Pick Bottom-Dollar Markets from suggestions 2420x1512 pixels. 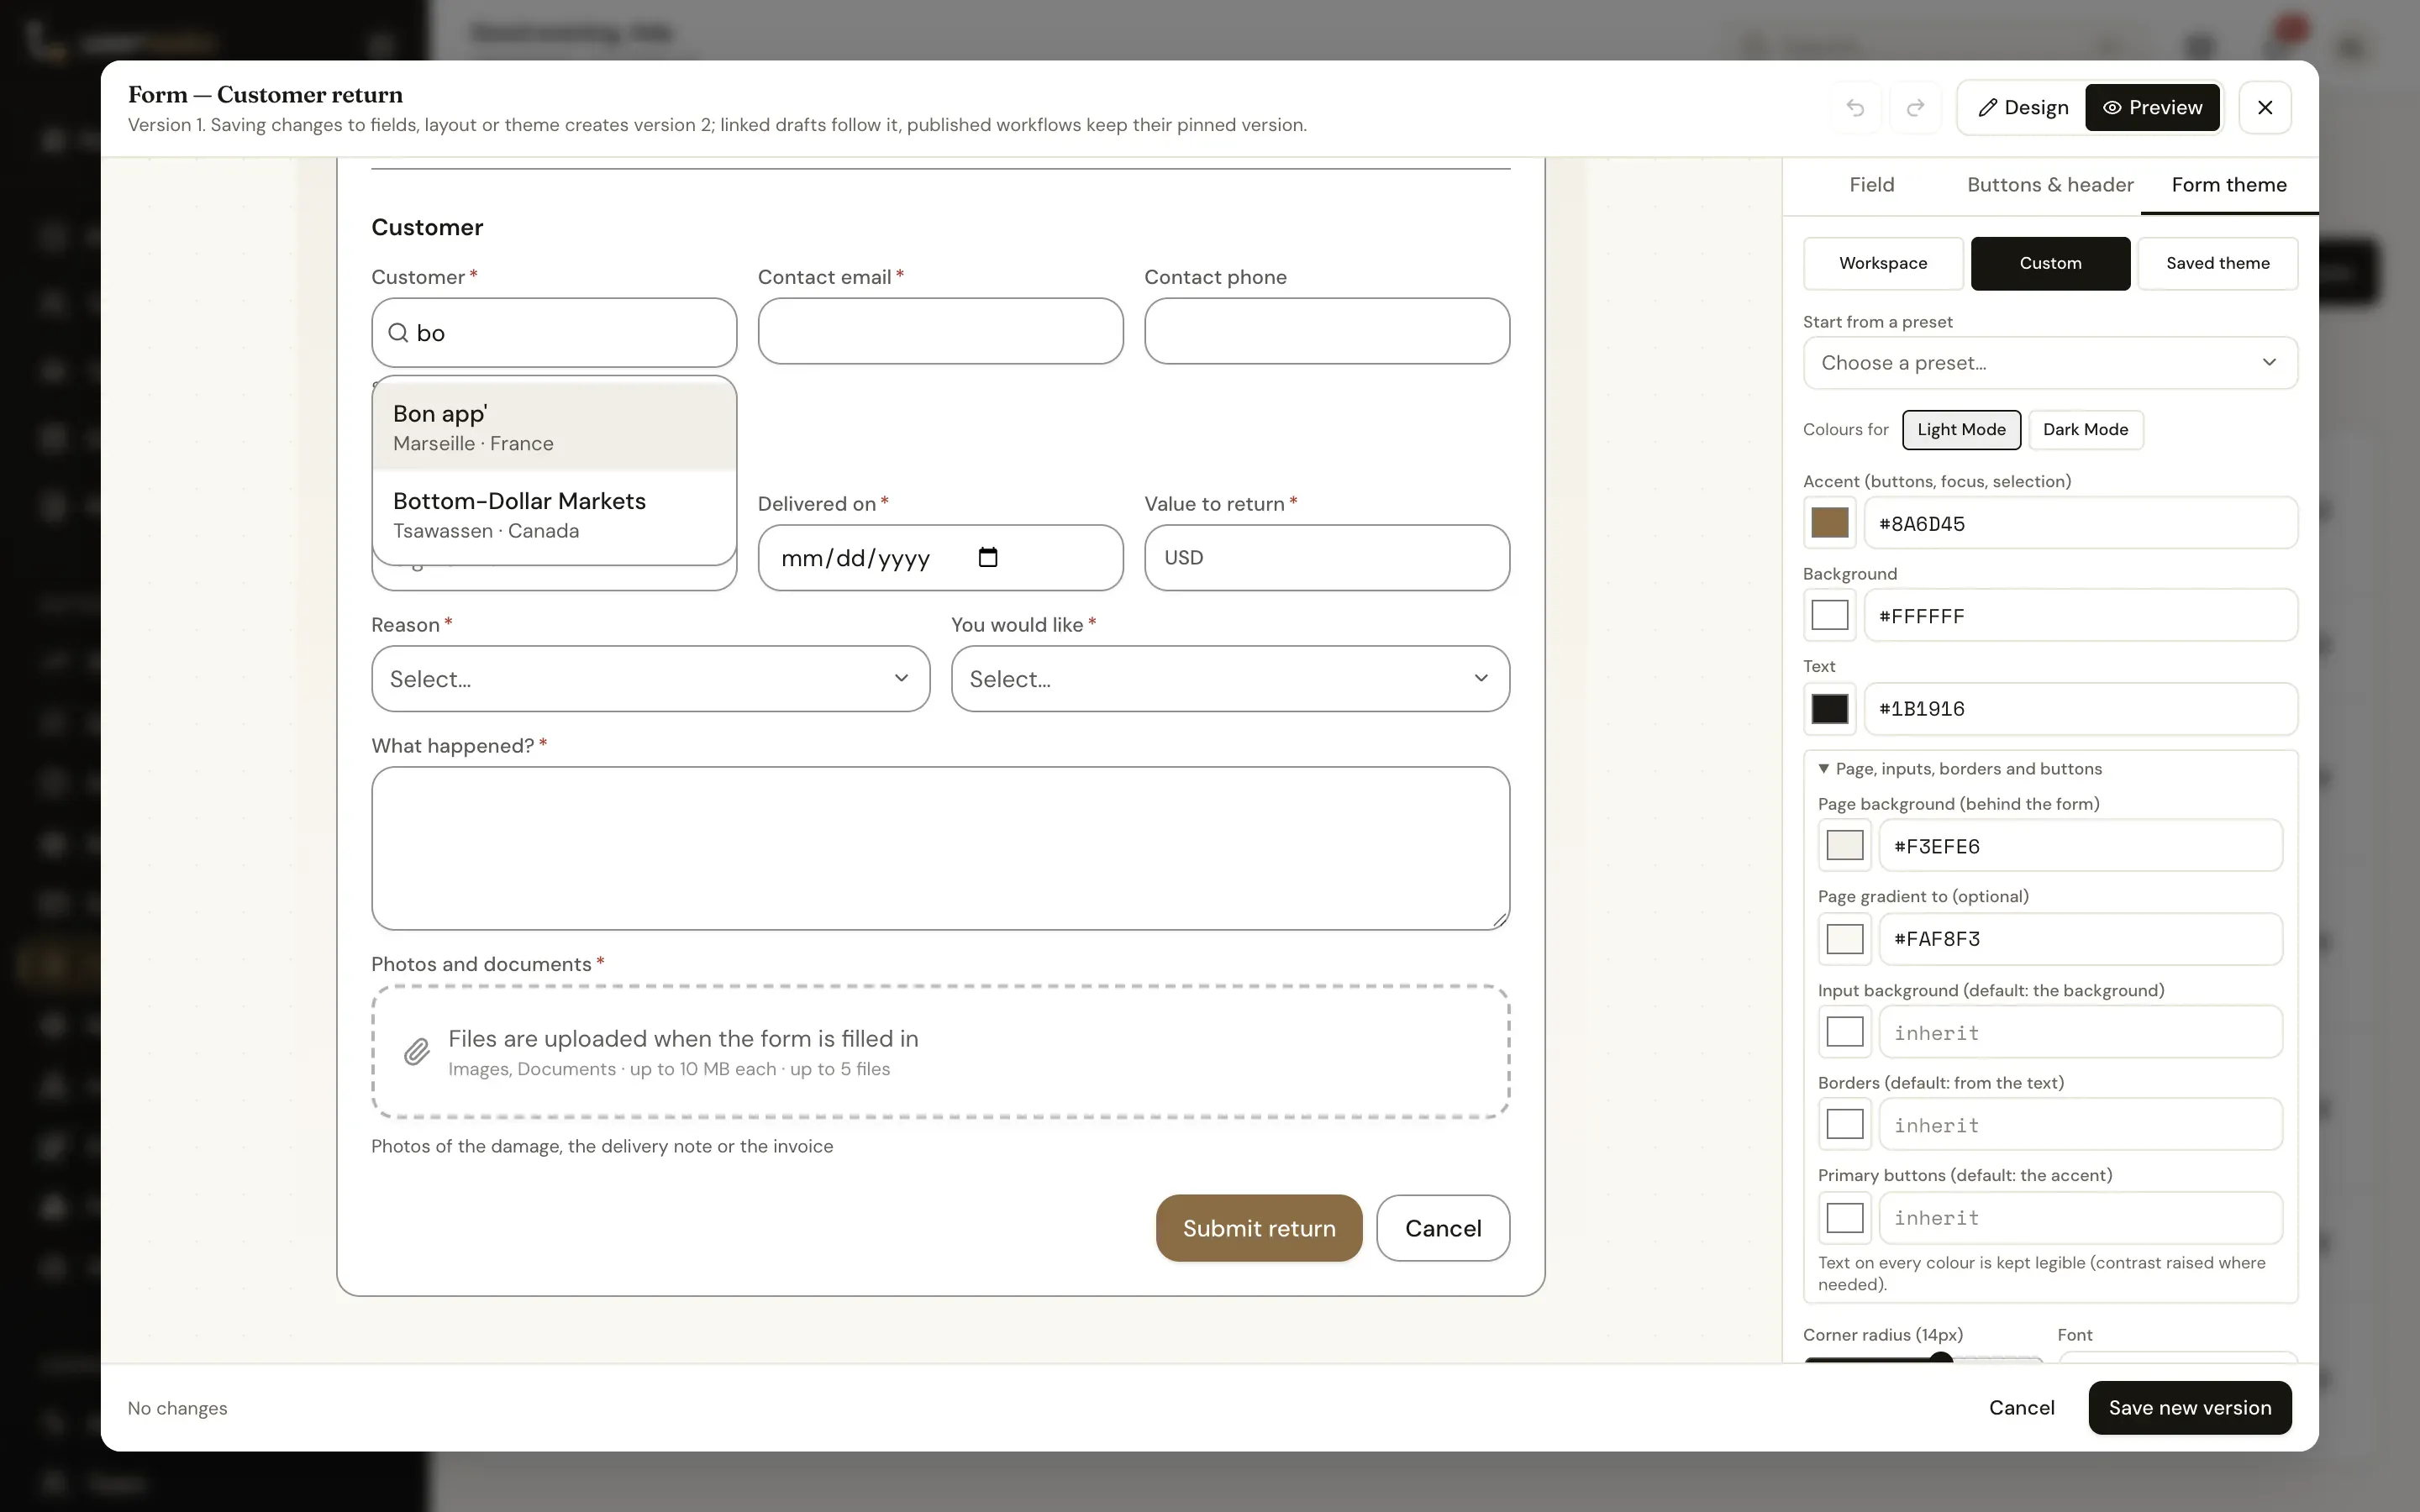554,514
